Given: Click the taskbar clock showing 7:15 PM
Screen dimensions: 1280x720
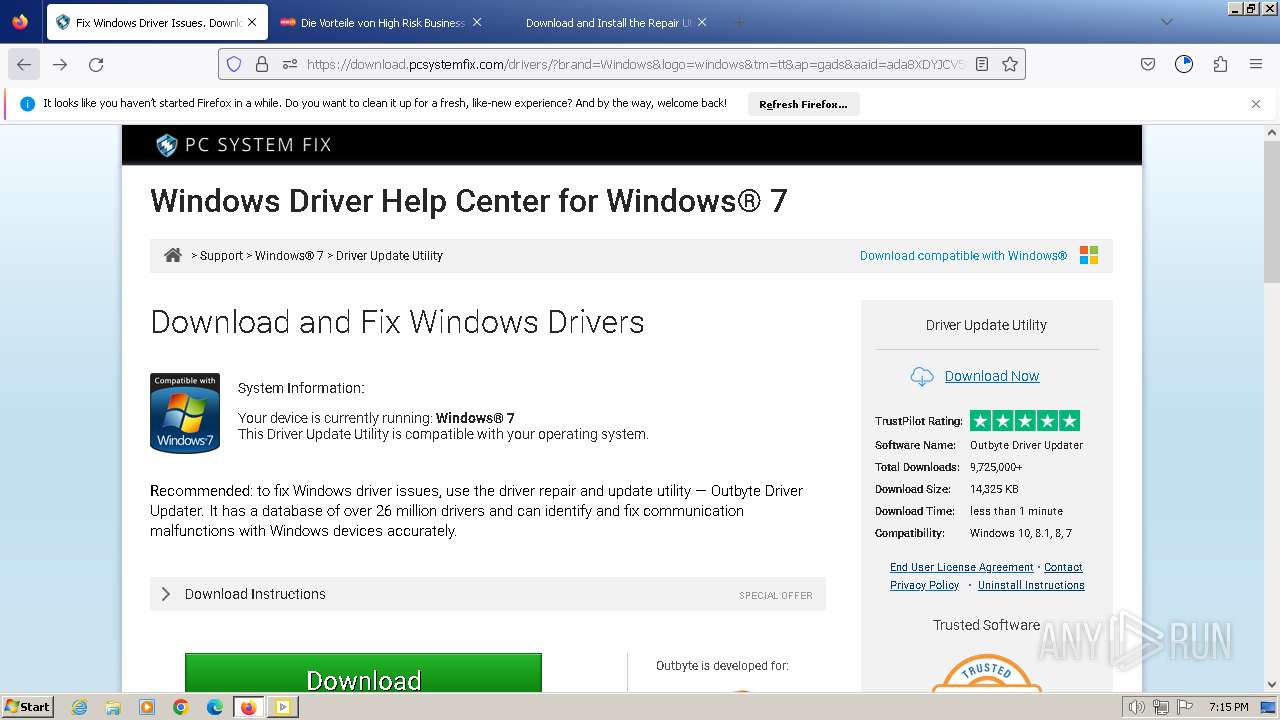Looking at the screenshot, I should pos(1228,707).
